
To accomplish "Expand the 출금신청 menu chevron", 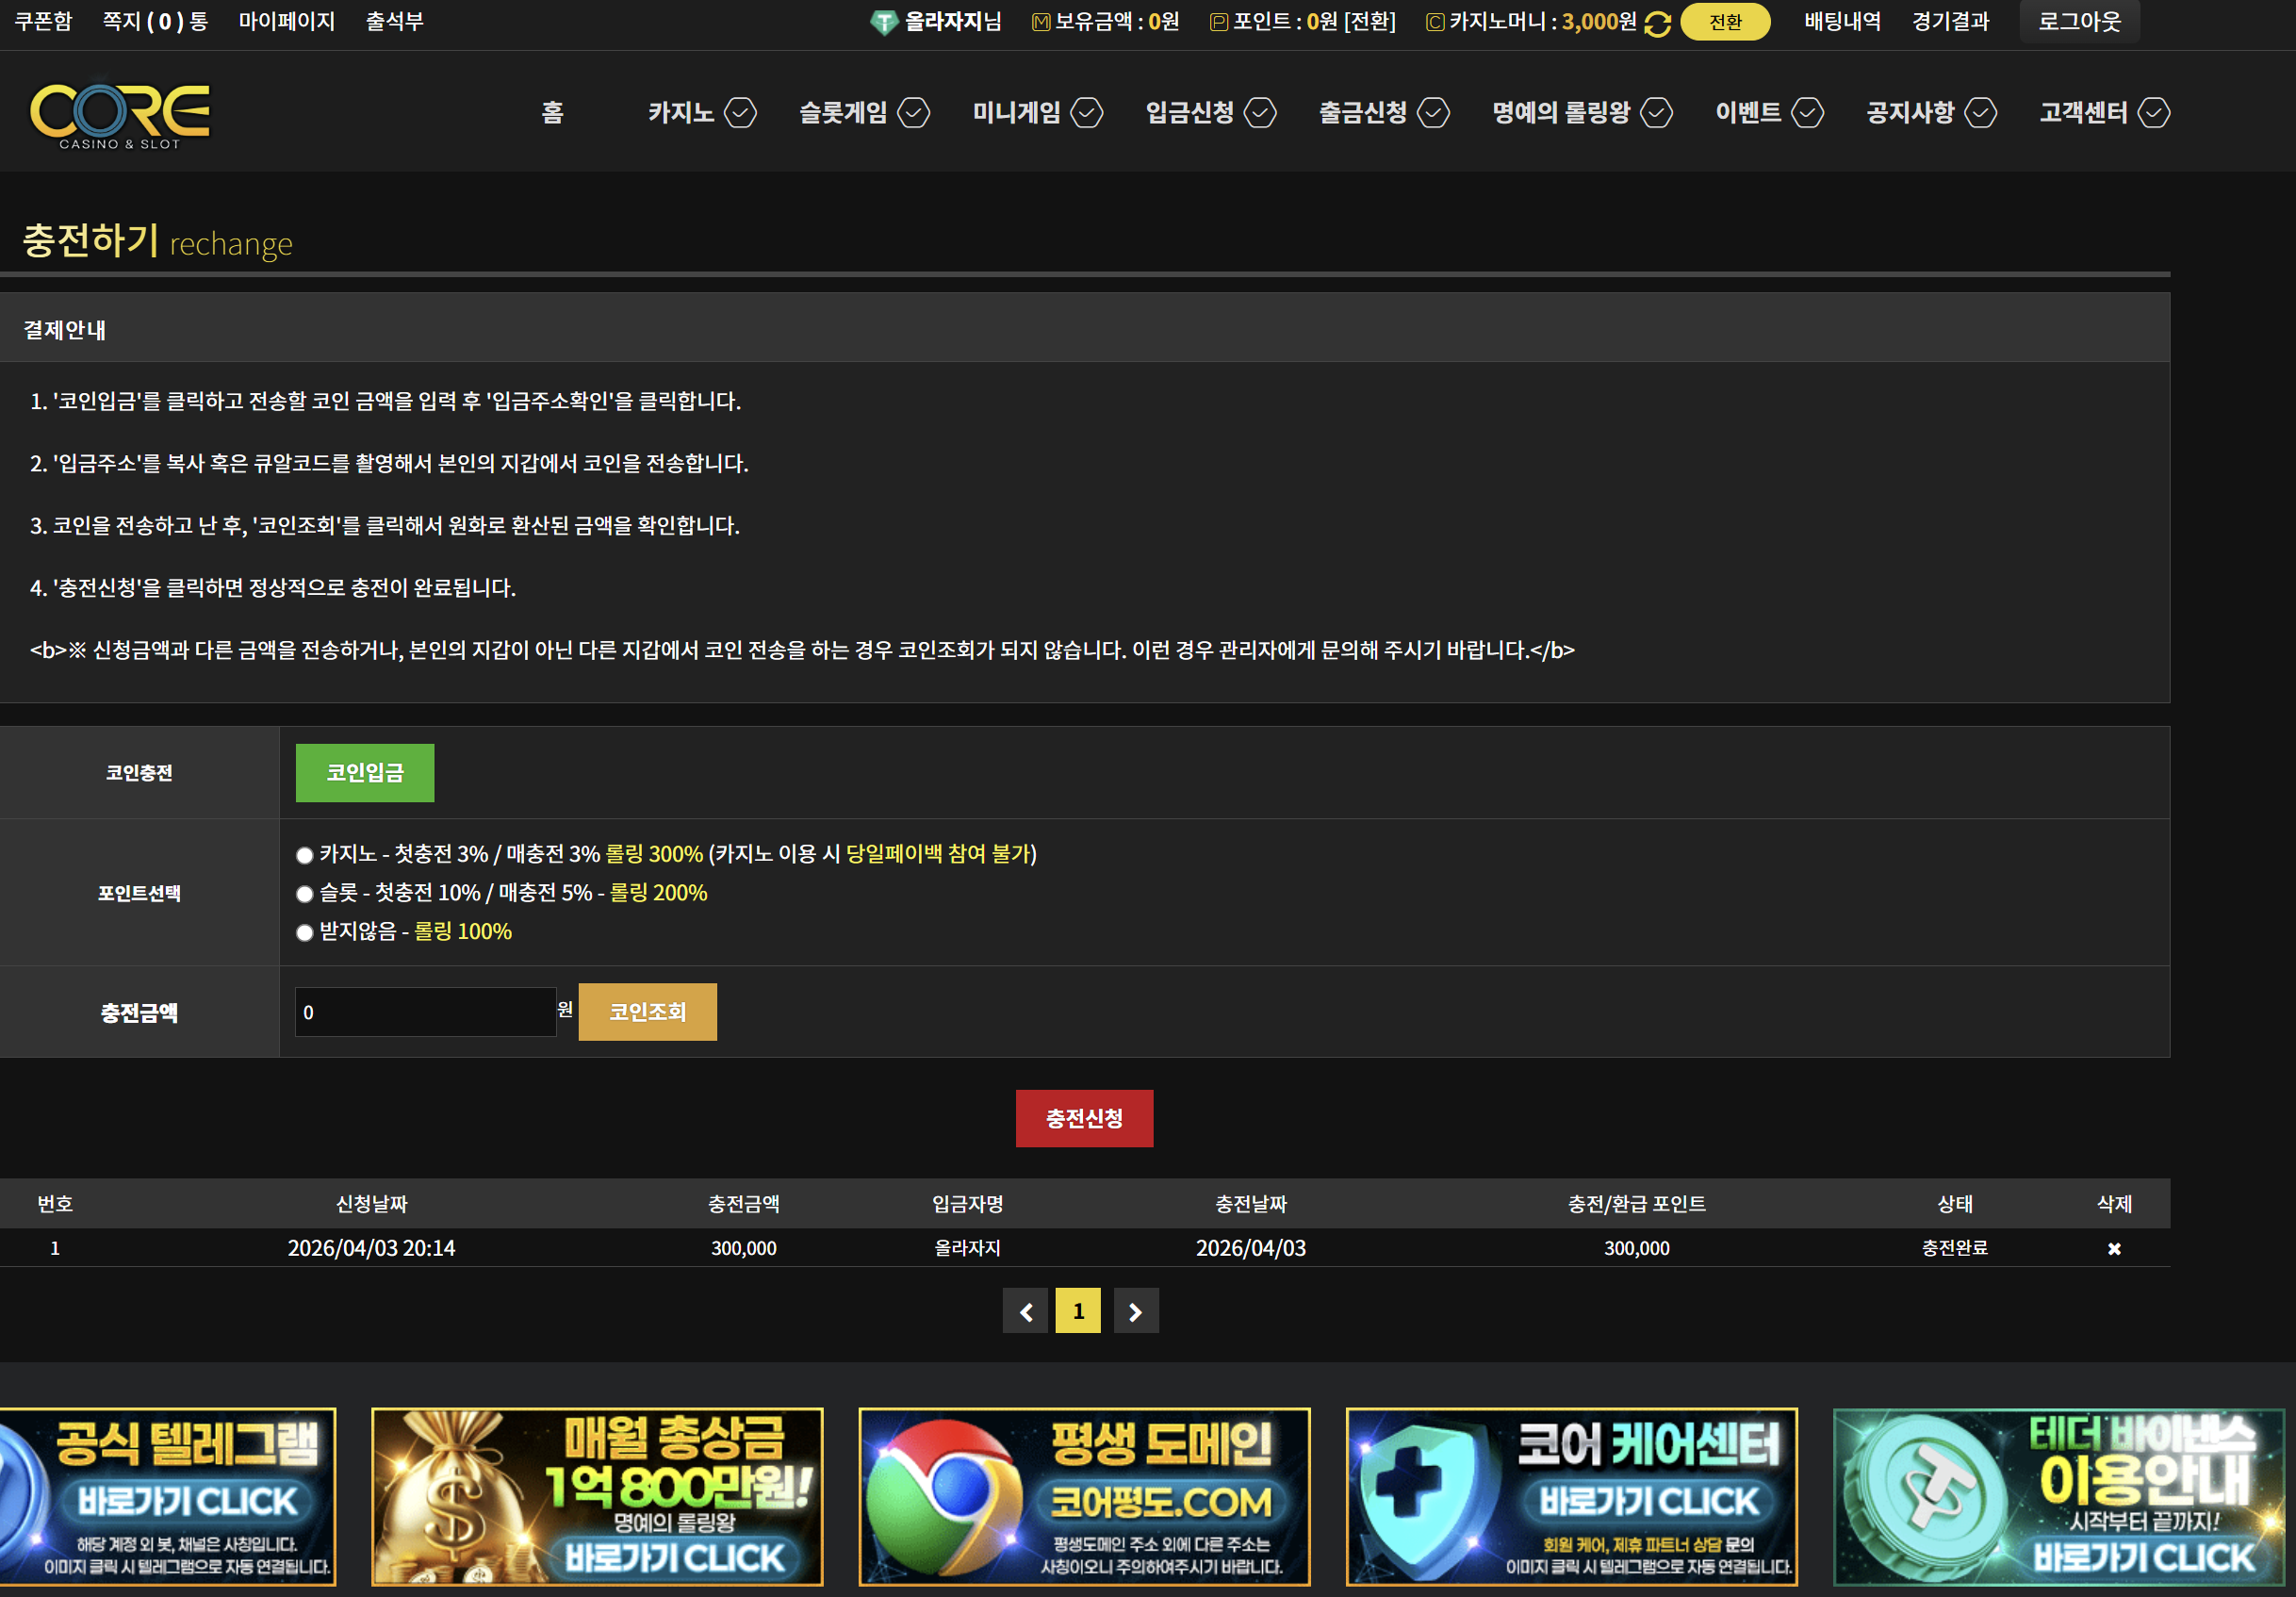I will click(1433, 113).
